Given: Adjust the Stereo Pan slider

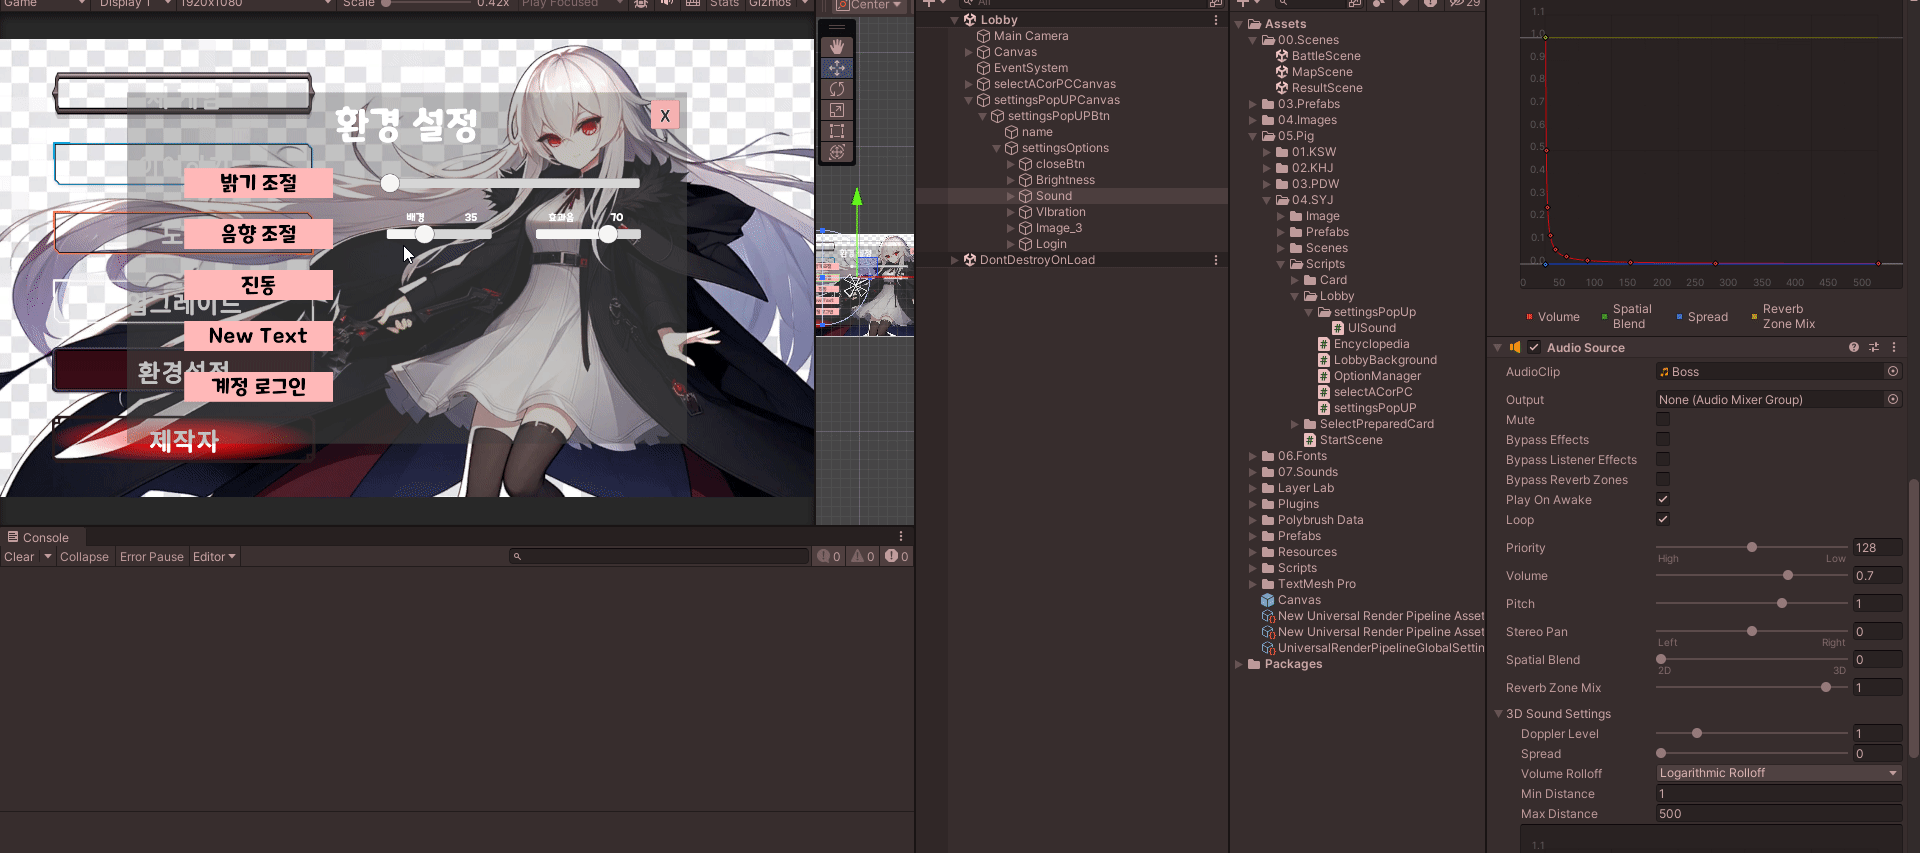Looking at the screenshot, I should tap(1752, 632).
